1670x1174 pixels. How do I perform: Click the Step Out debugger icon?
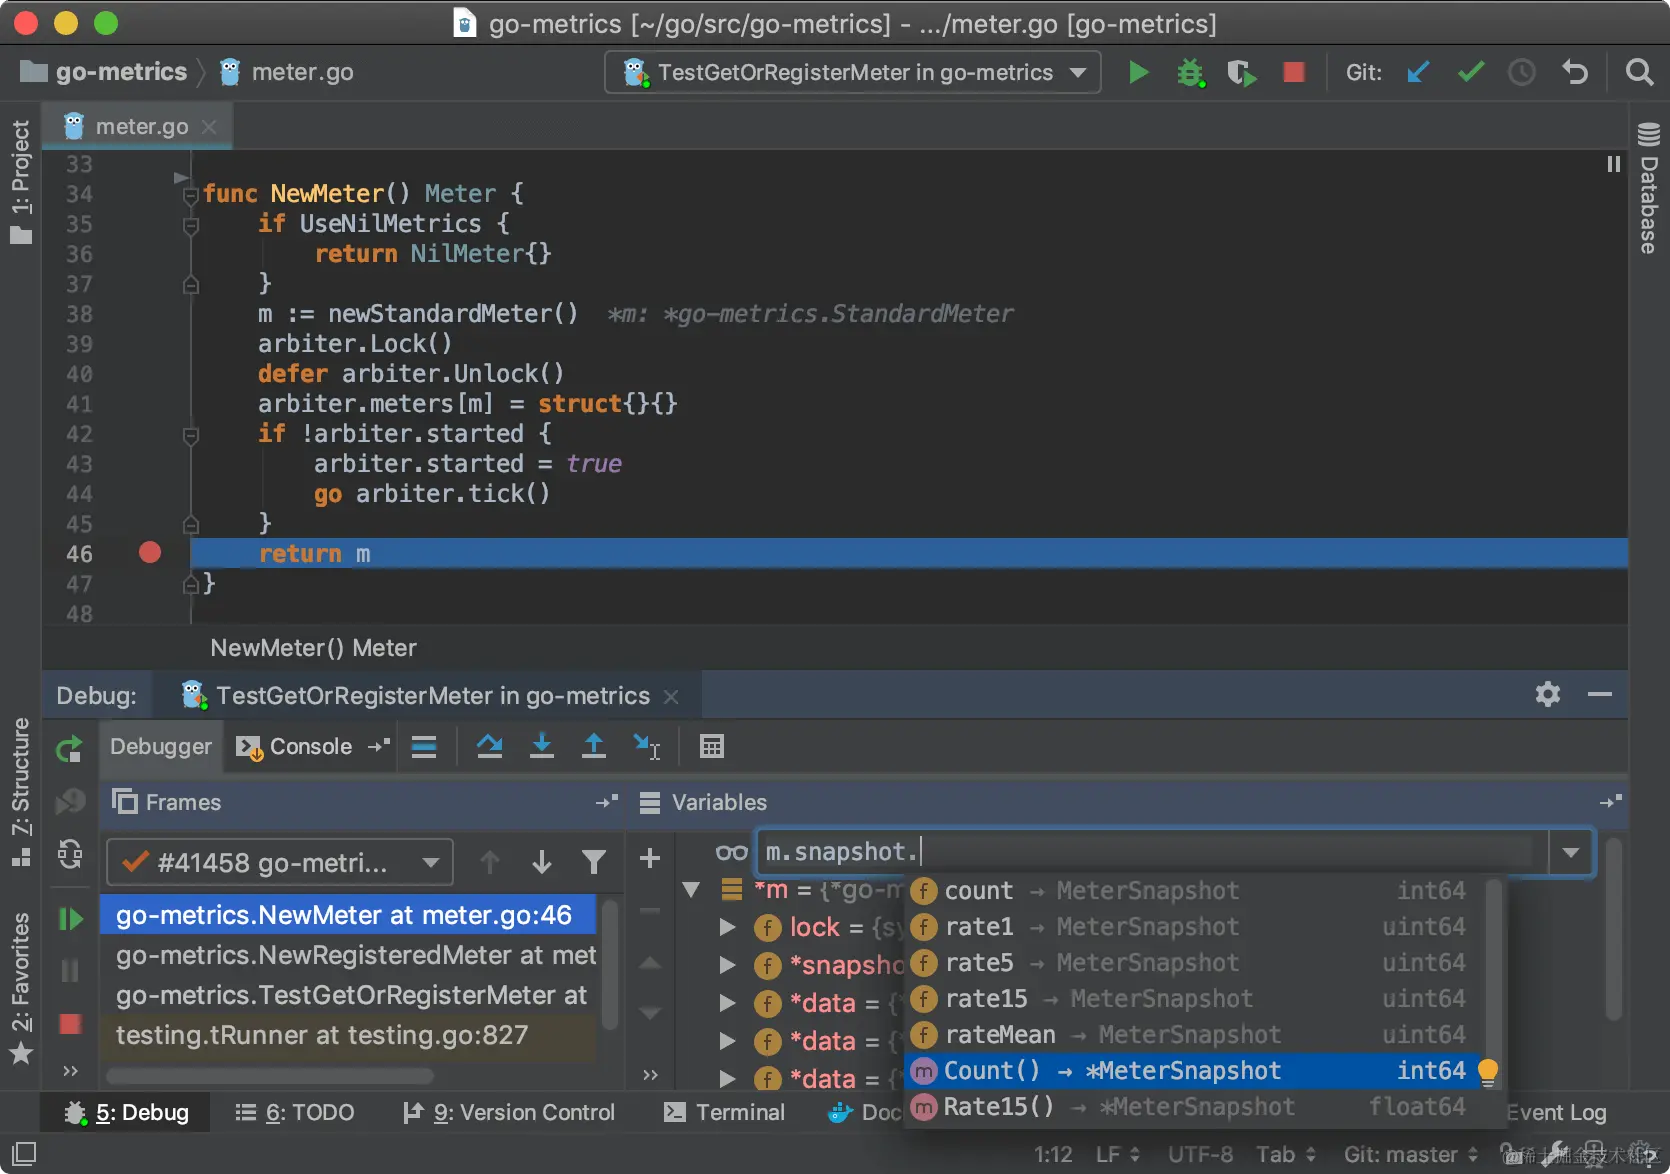pyautogui.click(x=593, y=746)
